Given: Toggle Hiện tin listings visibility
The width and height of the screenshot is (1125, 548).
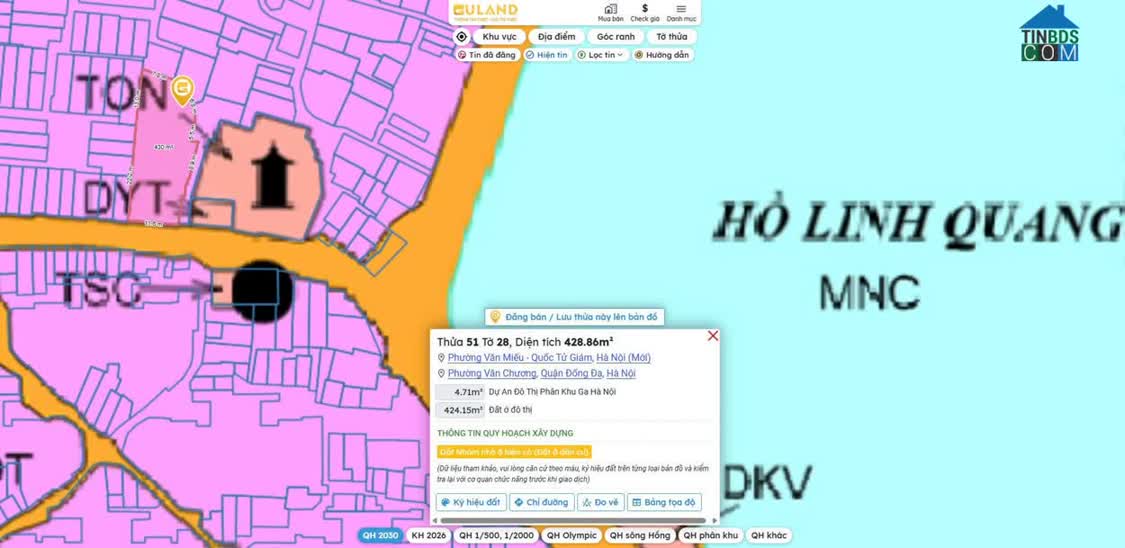Looking at the screenshot, I should (547, 55).
